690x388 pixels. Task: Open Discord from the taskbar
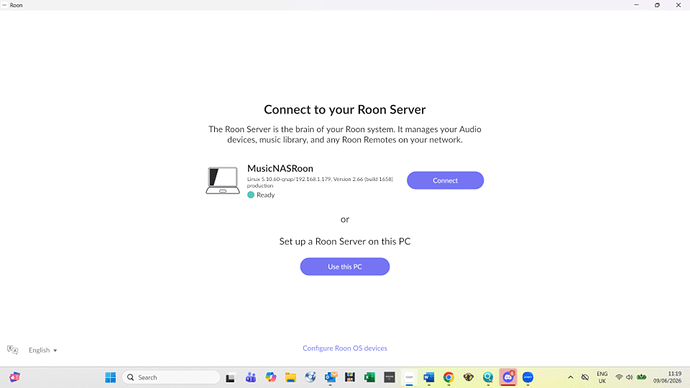click(508, 377)
